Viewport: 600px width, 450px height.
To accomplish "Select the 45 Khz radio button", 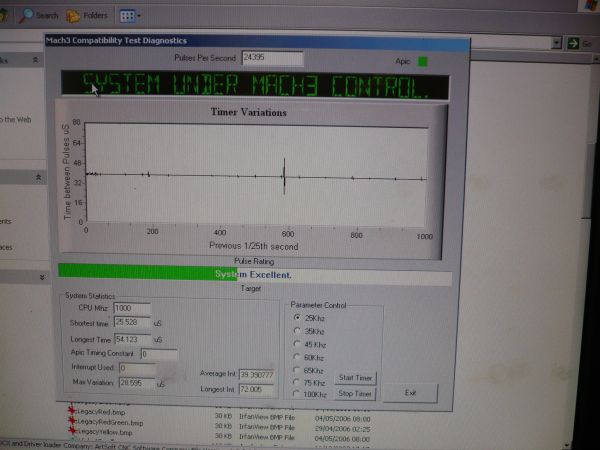I will pyautogui.click(x=297, y=344).
